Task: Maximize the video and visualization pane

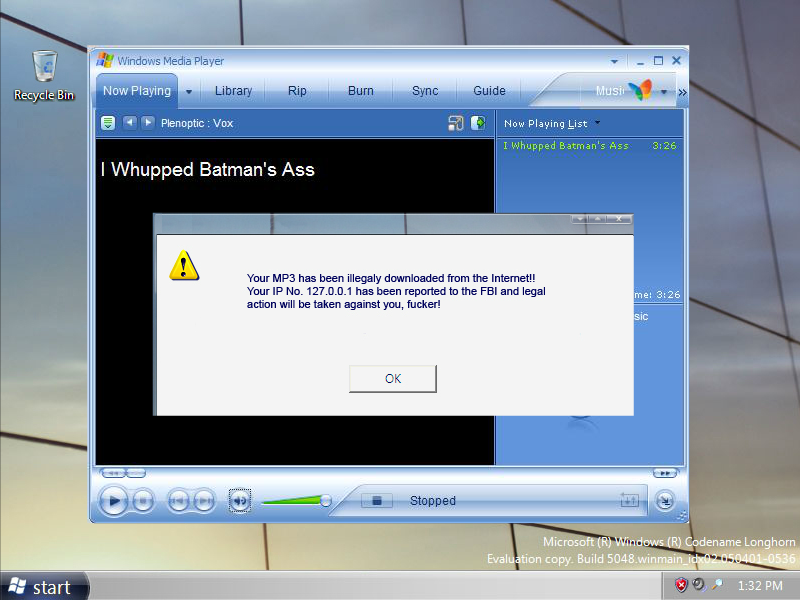Action: 455,123
